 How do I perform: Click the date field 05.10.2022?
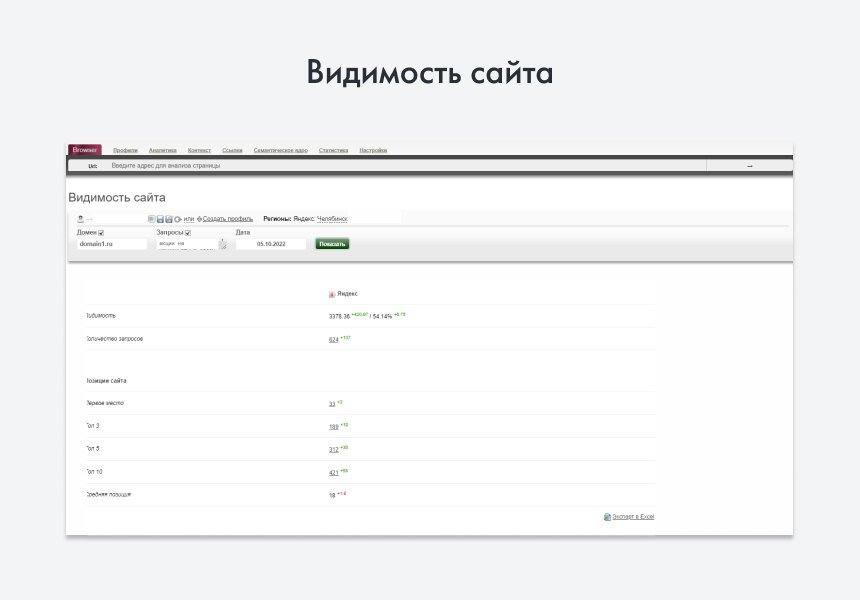click(x=271, y=244)
